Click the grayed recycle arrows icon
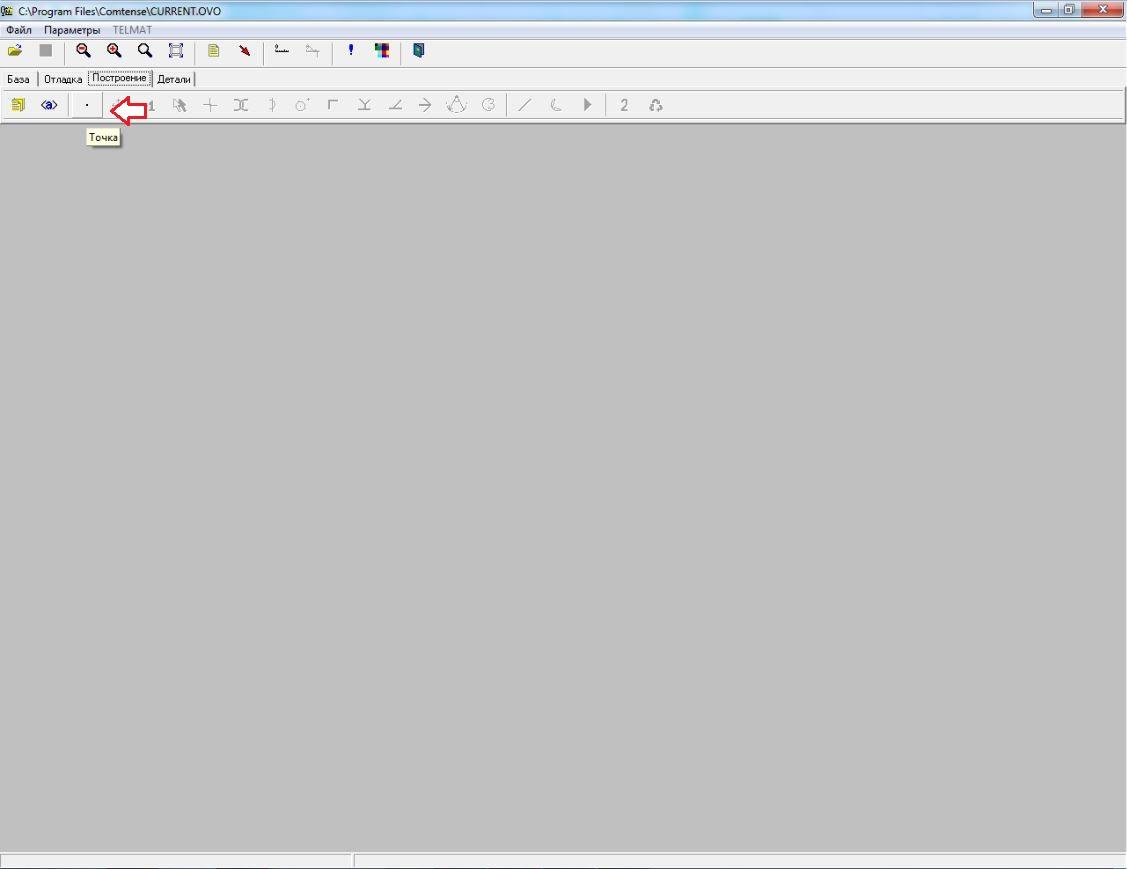This screenshot has height=869, width=1127. click(x=656, y=106)
